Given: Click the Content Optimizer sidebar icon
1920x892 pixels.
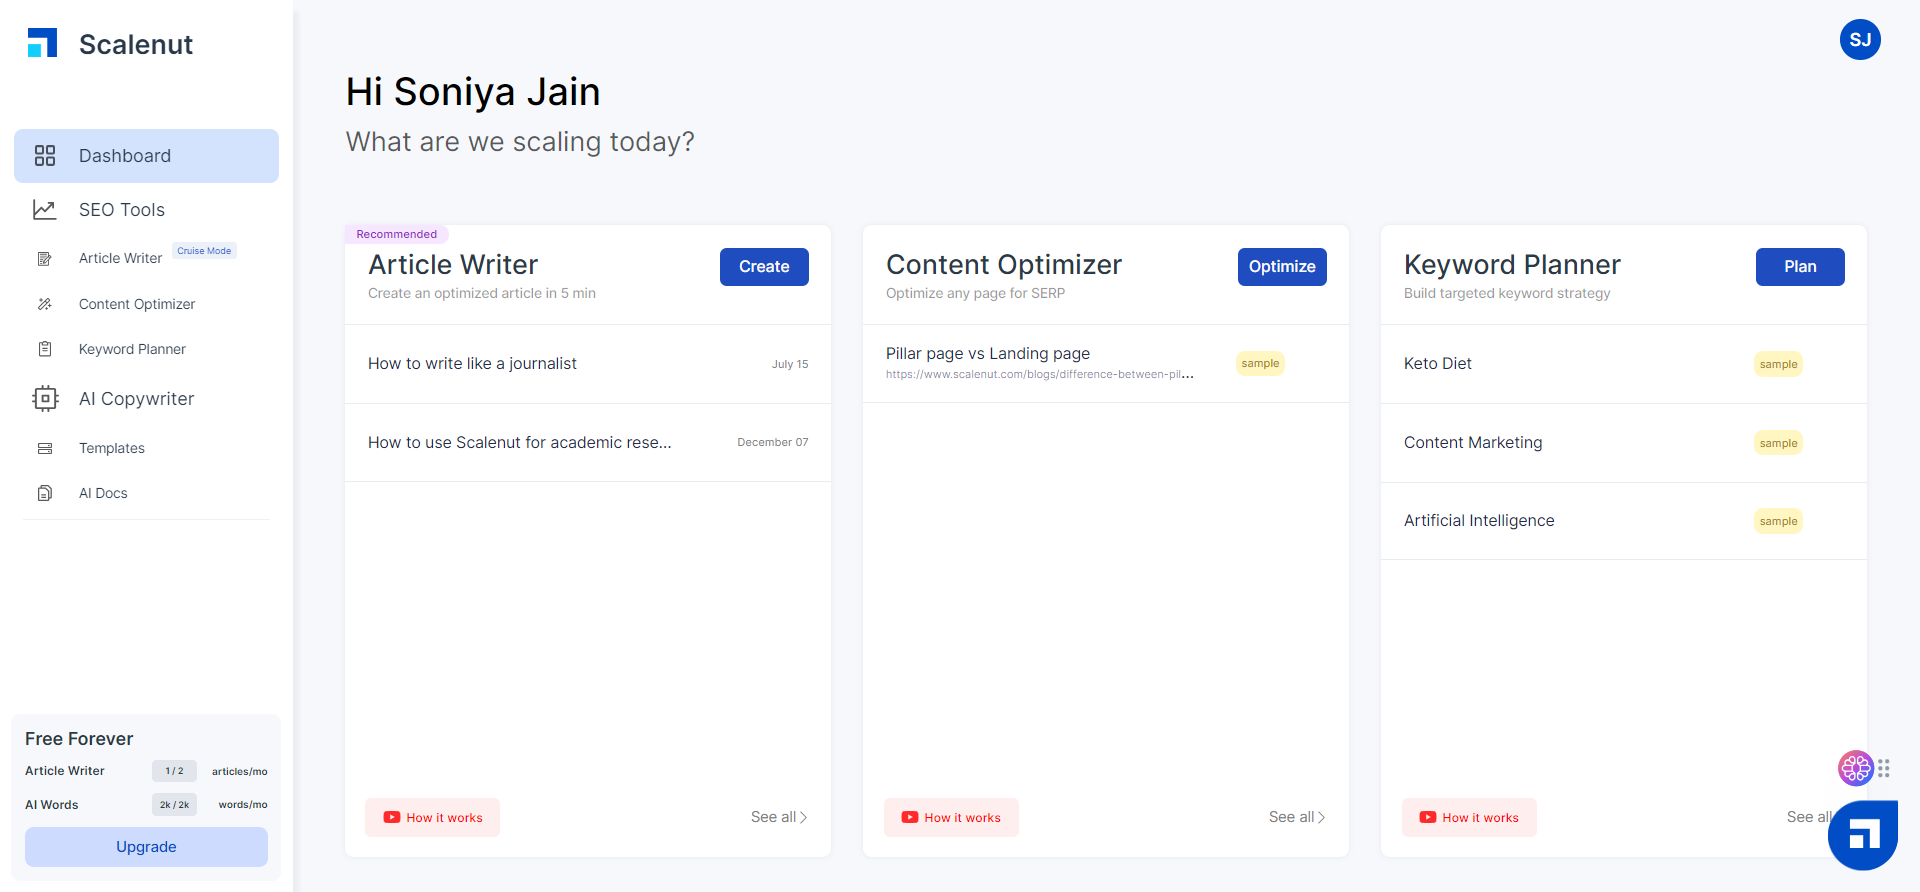Looking at the screenshot, I should pos(45,304).
